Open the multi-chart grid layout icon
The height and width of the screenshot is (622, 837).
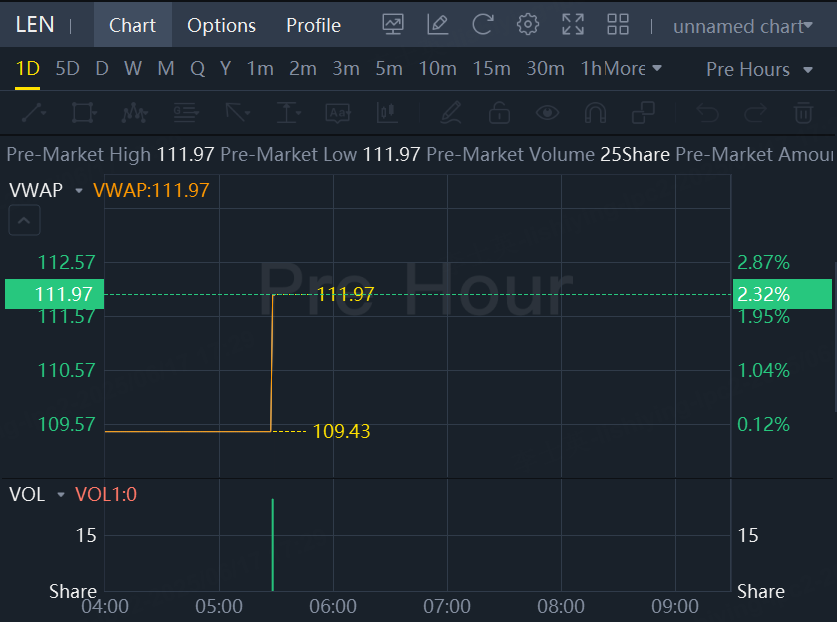(618, 25)
